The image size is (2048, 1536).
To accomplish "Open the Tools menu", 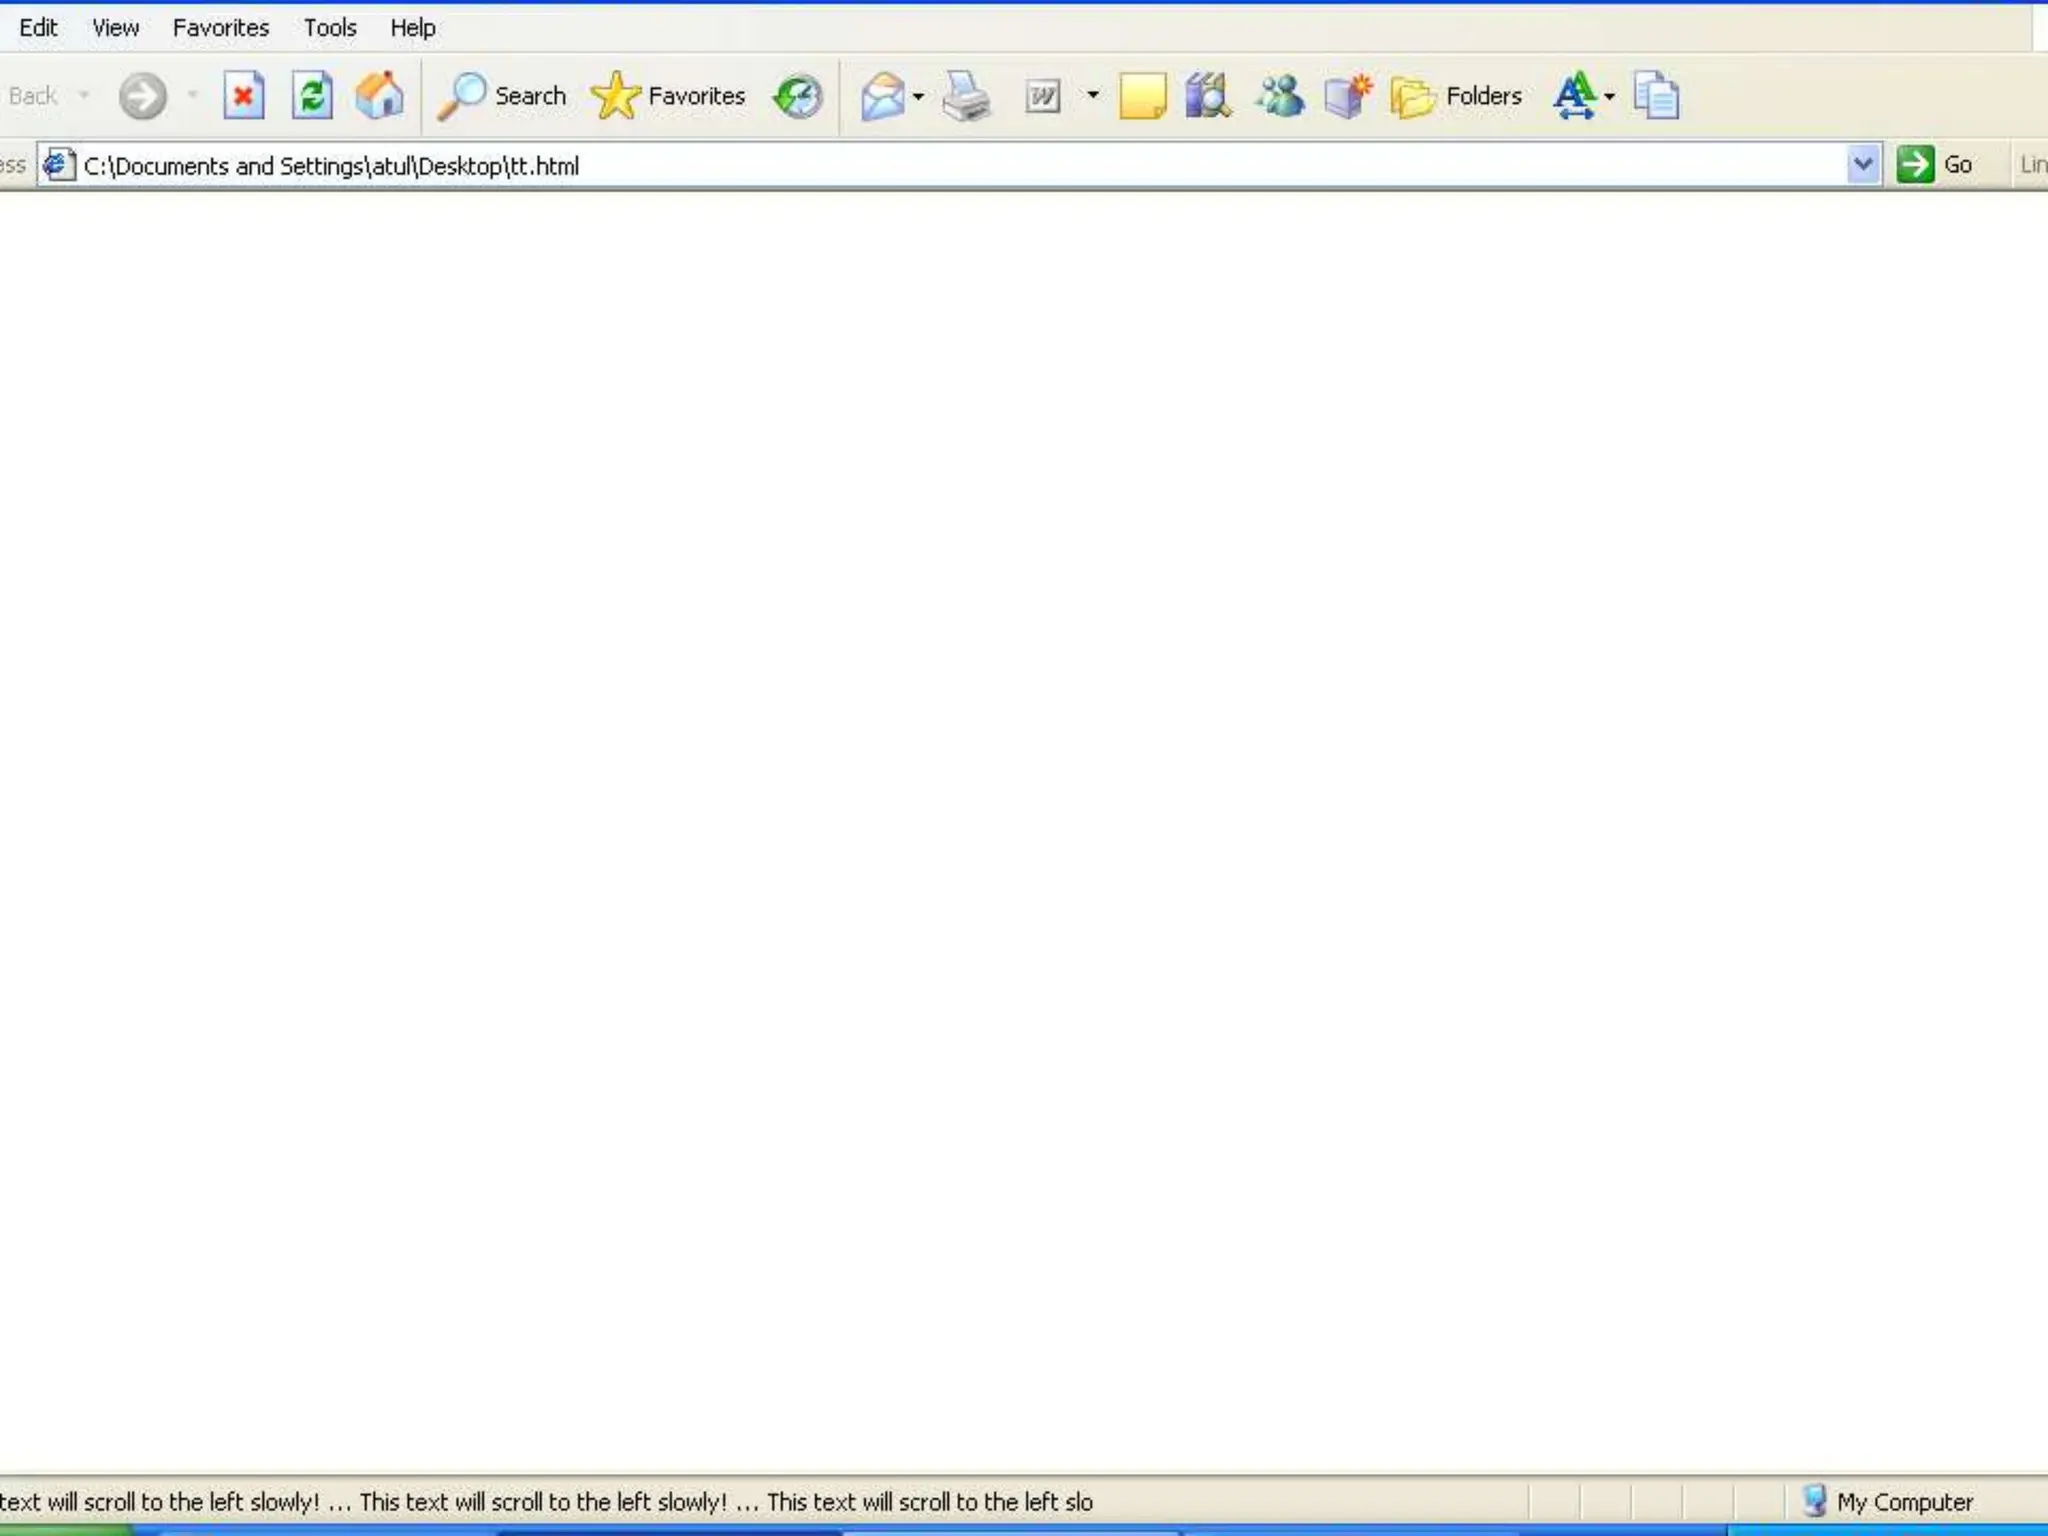I will (x=330, y=28).
